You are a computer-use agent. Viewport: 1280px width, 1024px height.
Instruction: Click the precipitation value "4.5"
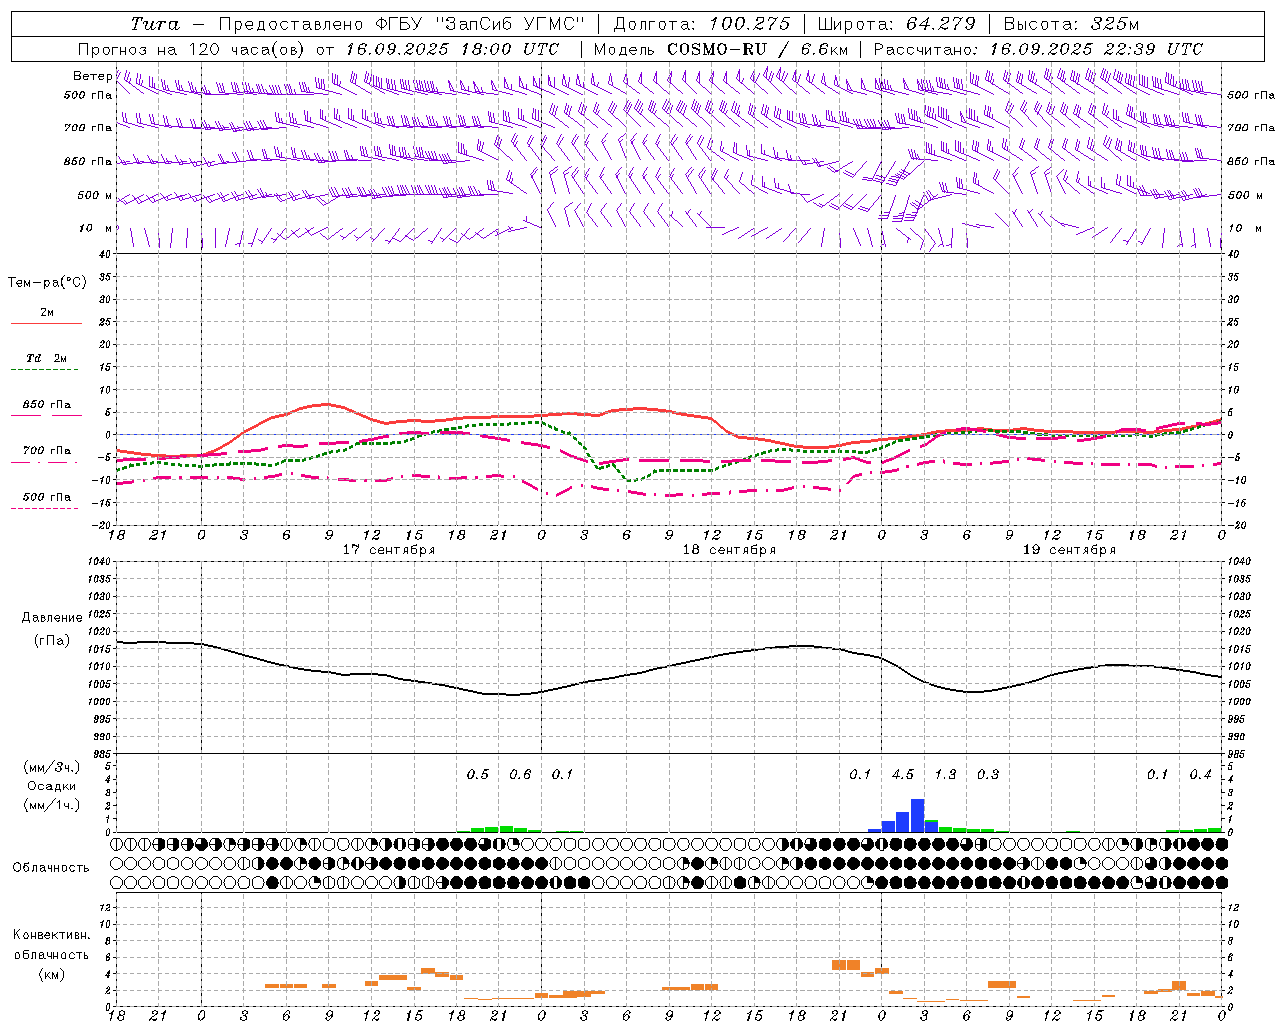pyautogui.click(x=903, y=774)
